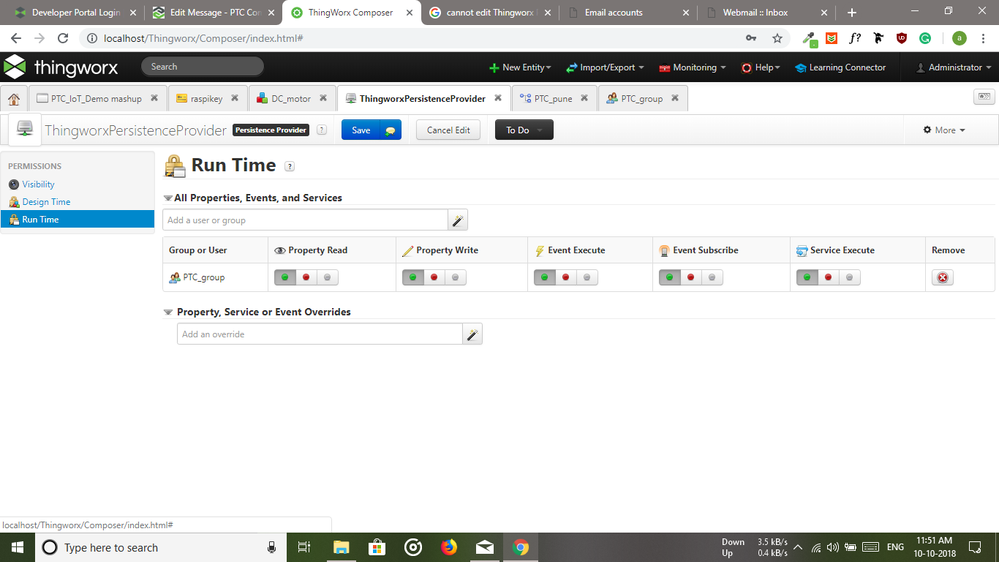The width and height of the screenshot is (999, 562).
Task: Click Run Time help question icon
Action: 289,166
